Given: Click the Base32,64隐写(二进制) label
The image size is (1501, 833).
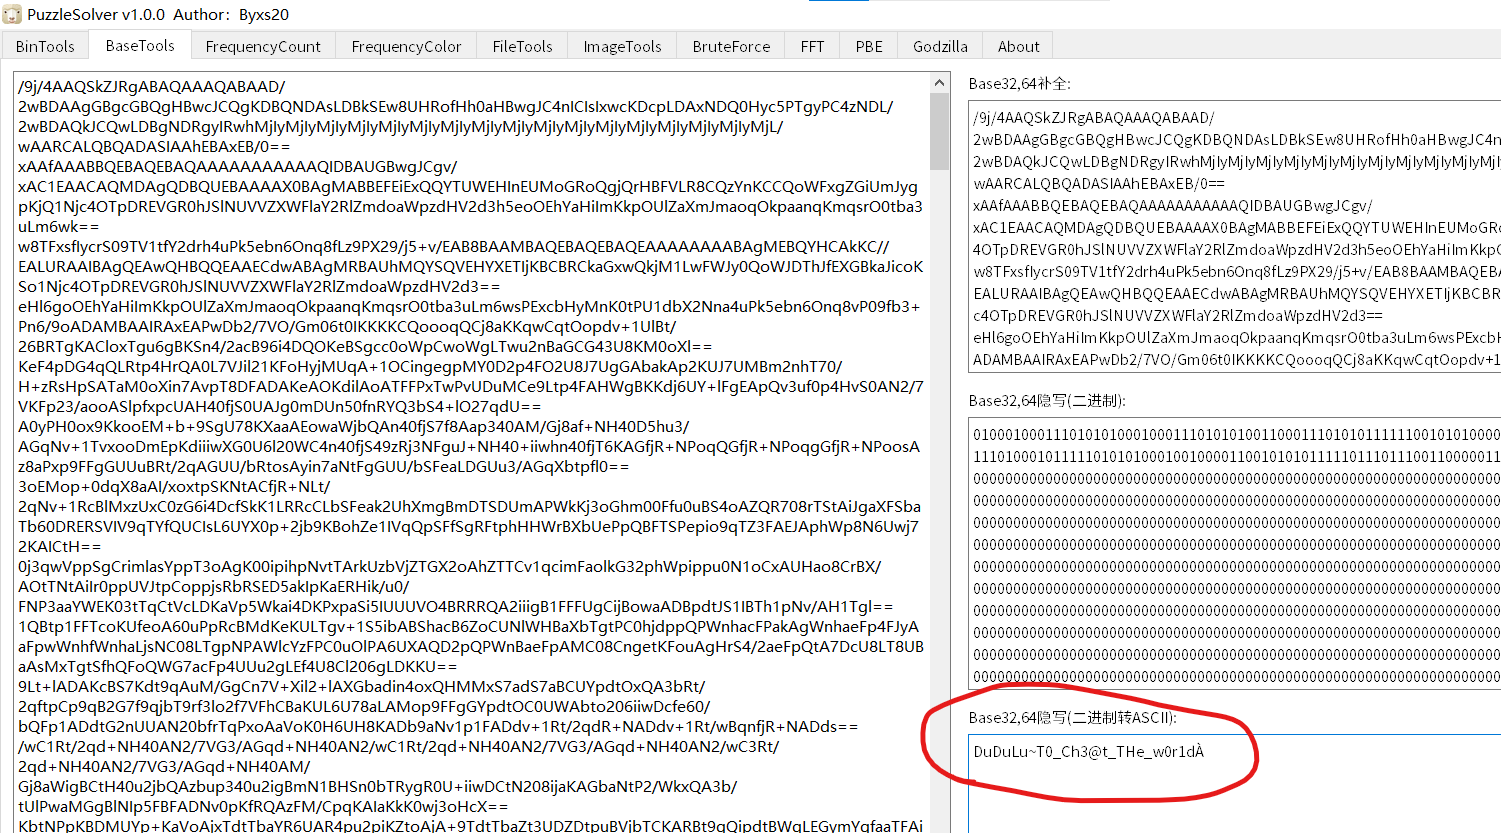Looking at the screenshot, I should tap(1047, 400).
